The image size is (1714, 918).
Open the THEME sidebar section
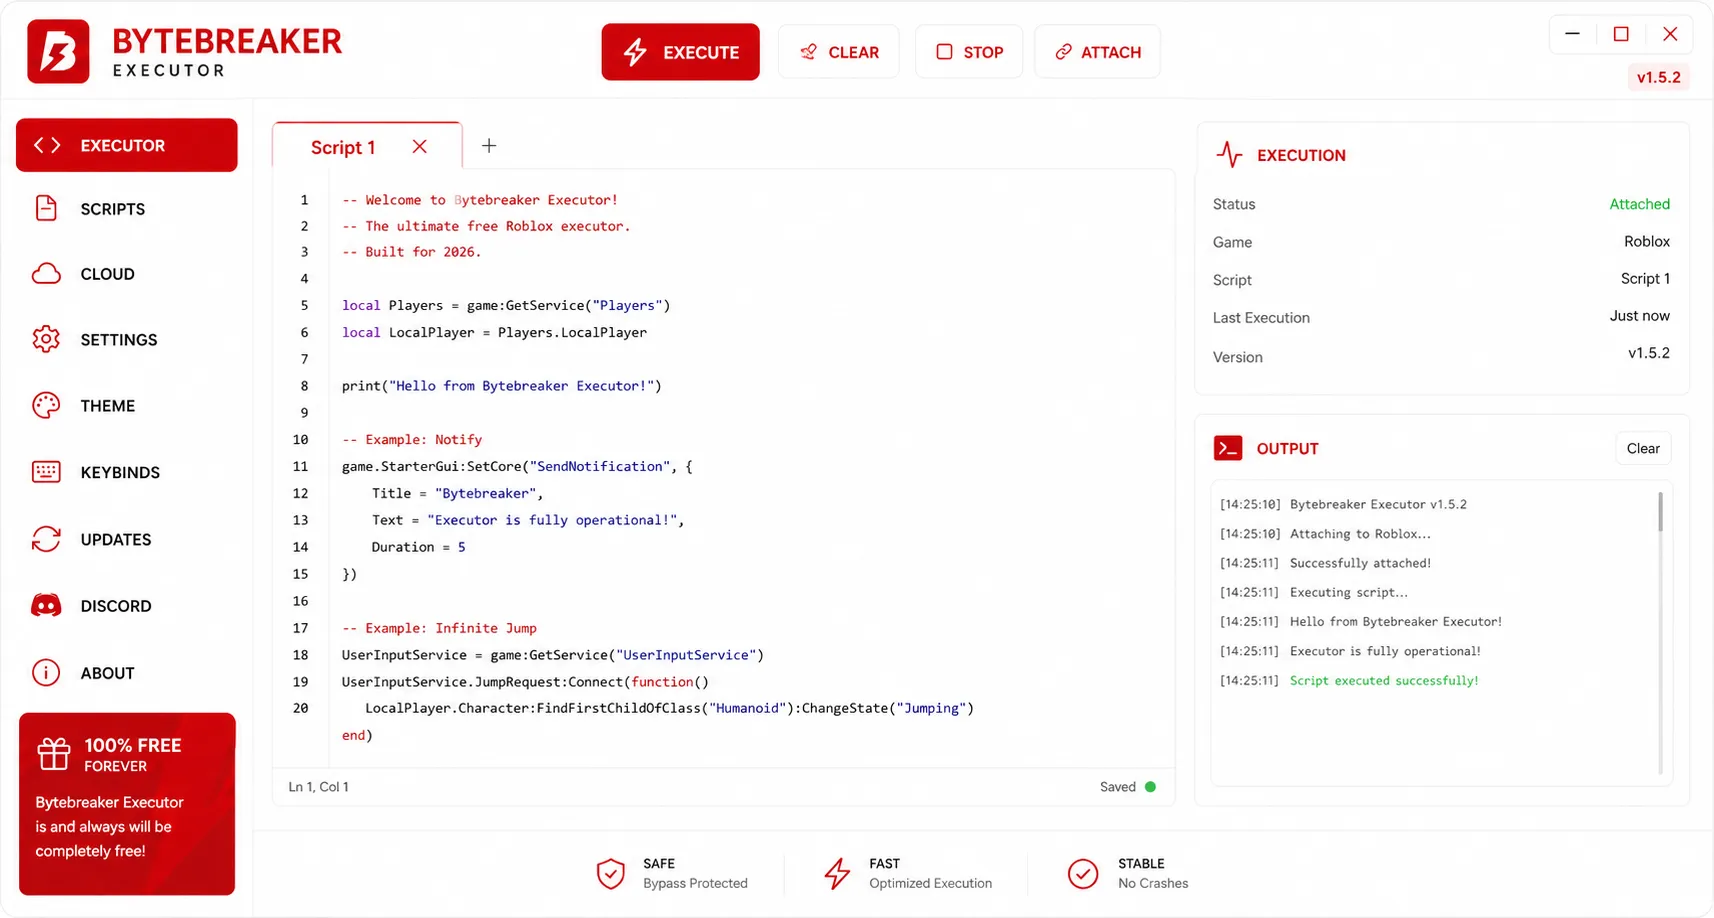point(127,406)
